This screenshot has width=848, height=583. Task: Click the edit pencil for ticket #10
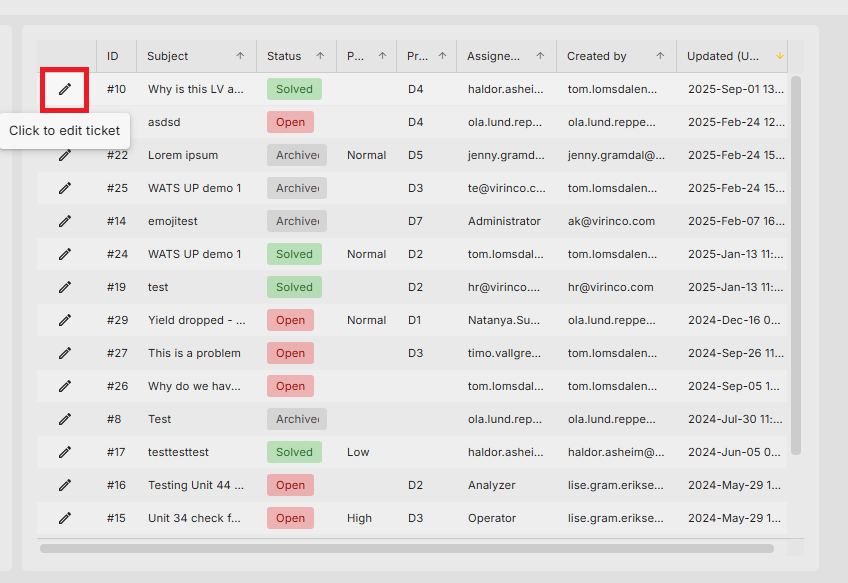[x=65, y=89]
